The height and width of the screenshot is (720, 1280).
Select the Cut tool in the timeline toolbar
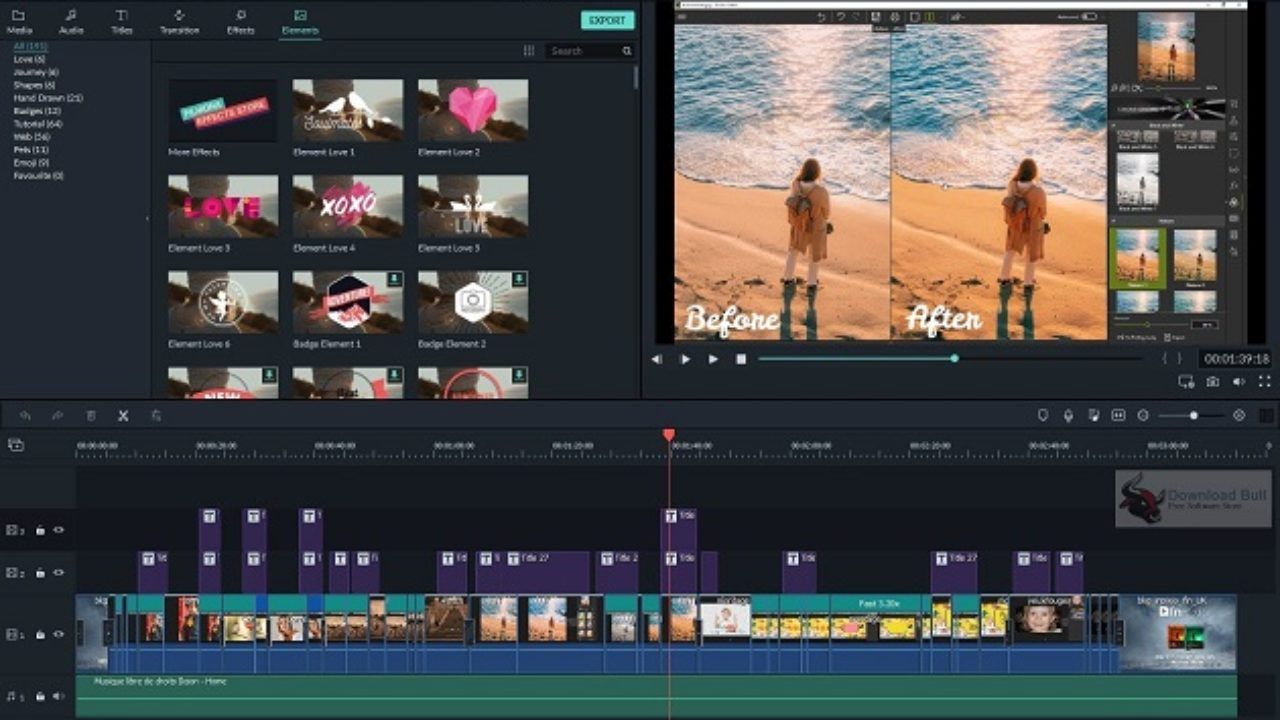coord(122,416)
